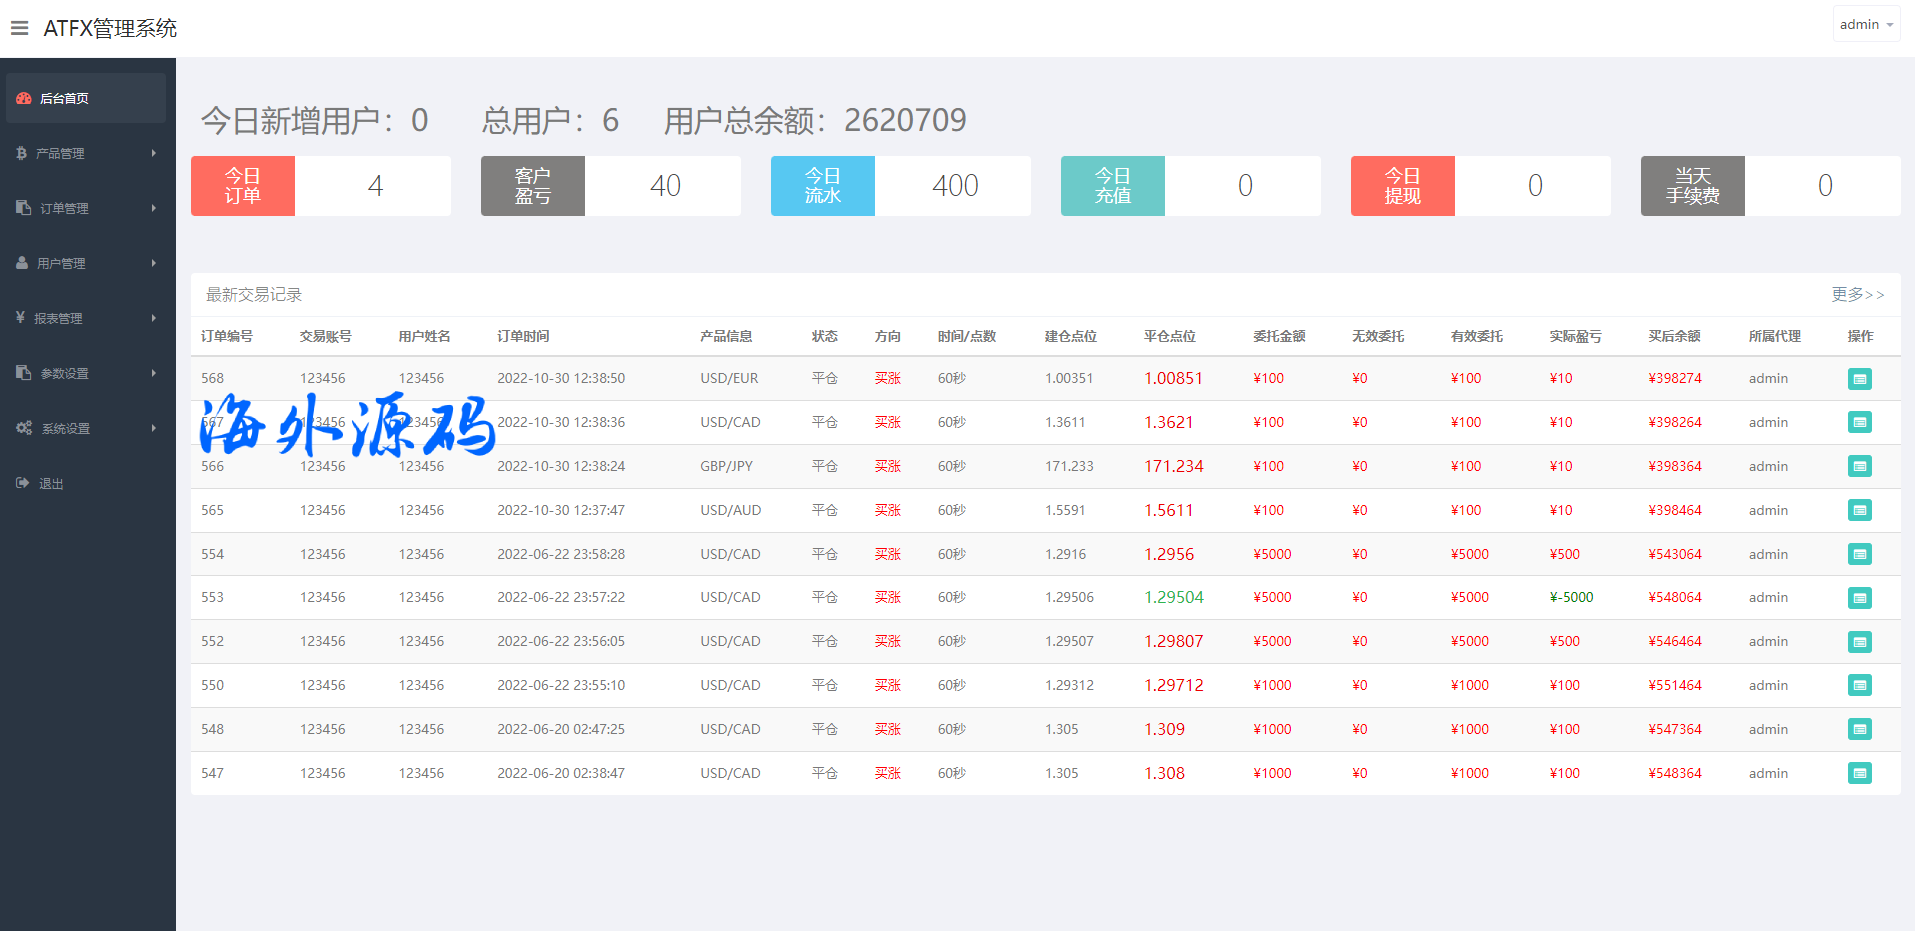1915x931 pixels.
Task: Click the dashboard icon beside 后台首页
Action: click(24, 98)
